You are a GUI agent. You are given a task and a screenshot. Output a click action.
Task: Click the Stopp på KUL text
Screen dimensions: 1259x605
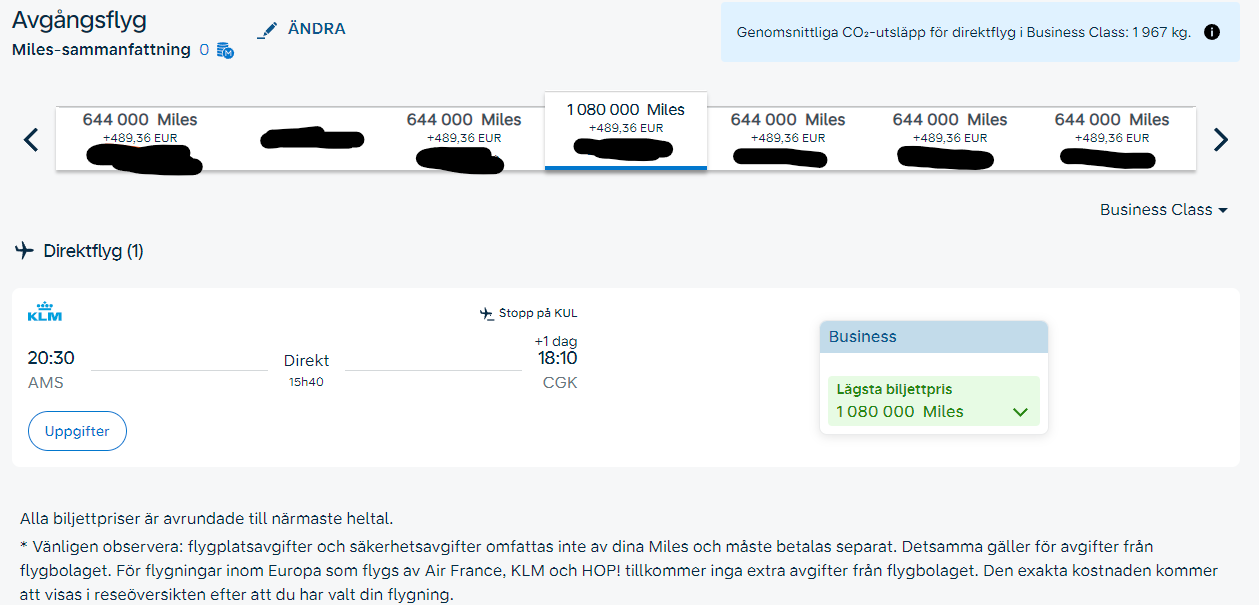pos(538,314)
